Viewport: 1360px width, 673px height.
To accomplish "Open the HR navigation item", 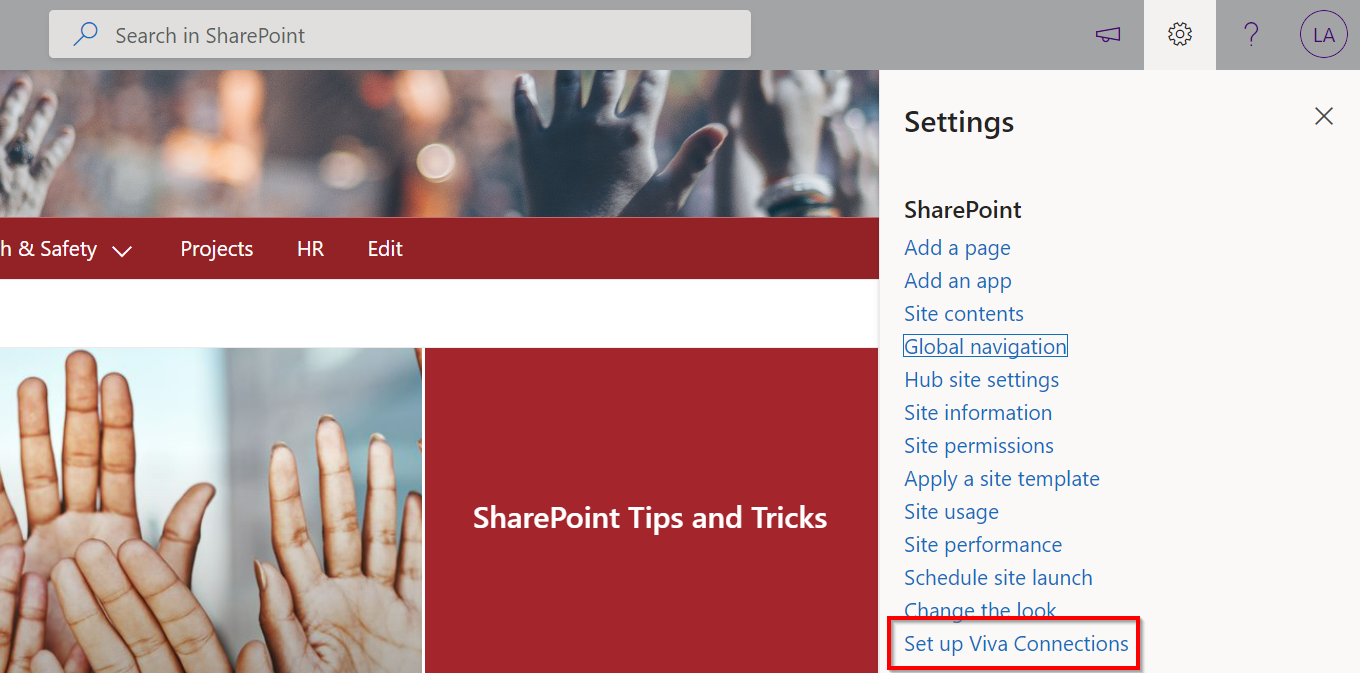I will point(310,249).
